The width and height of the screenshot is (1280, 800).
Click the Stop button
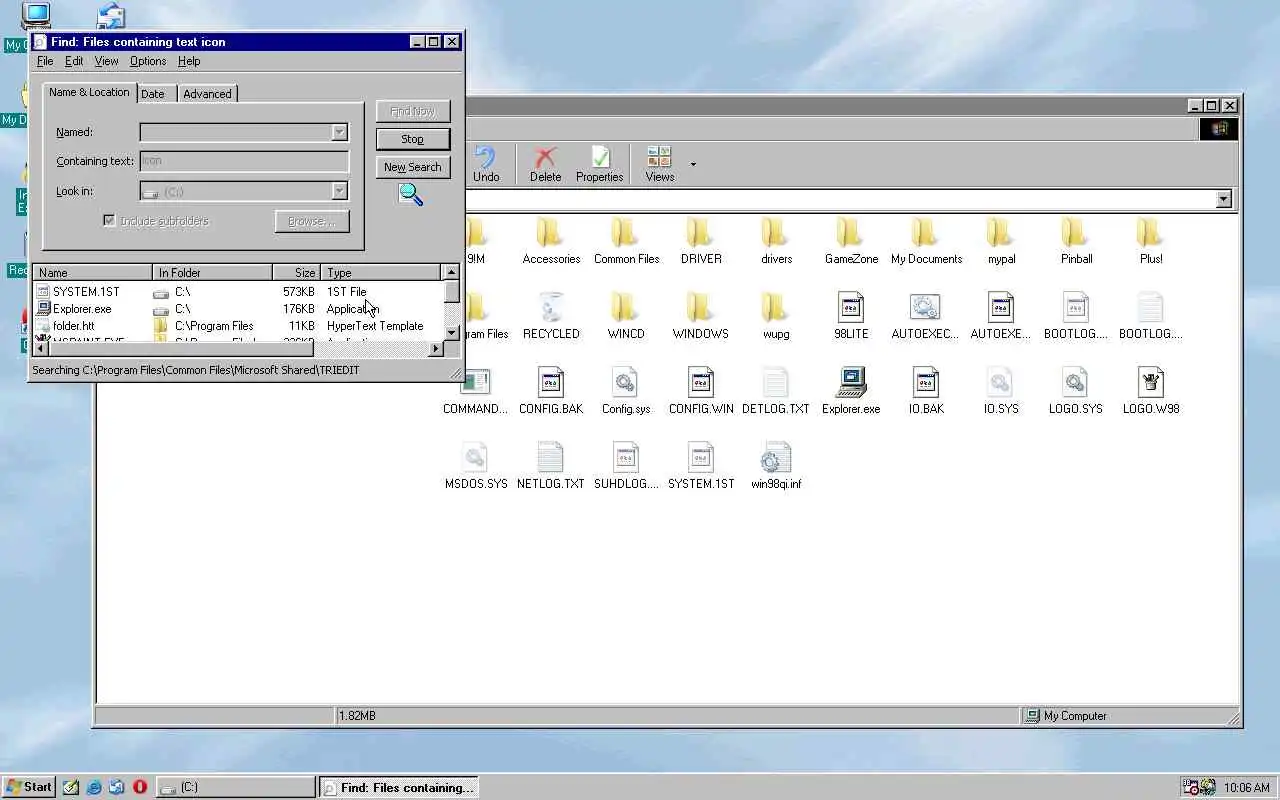[x=413, y=139]
